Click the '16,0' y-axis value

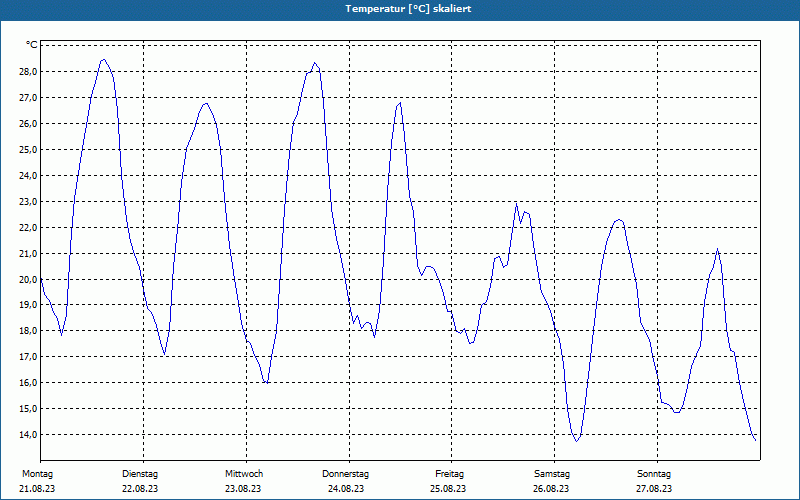coord(28,383)
